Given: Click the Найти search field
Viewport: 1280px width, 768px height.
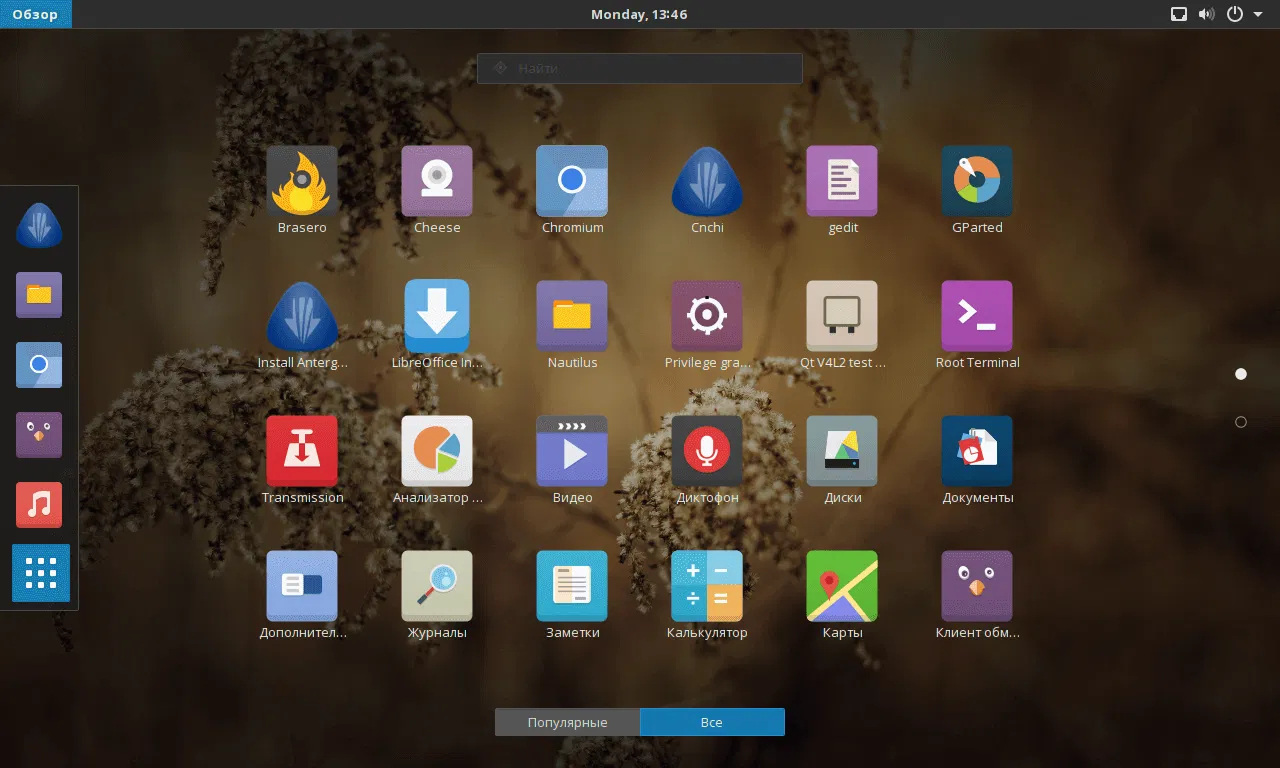Looking at the screenshot, I should tap(640, 68).
